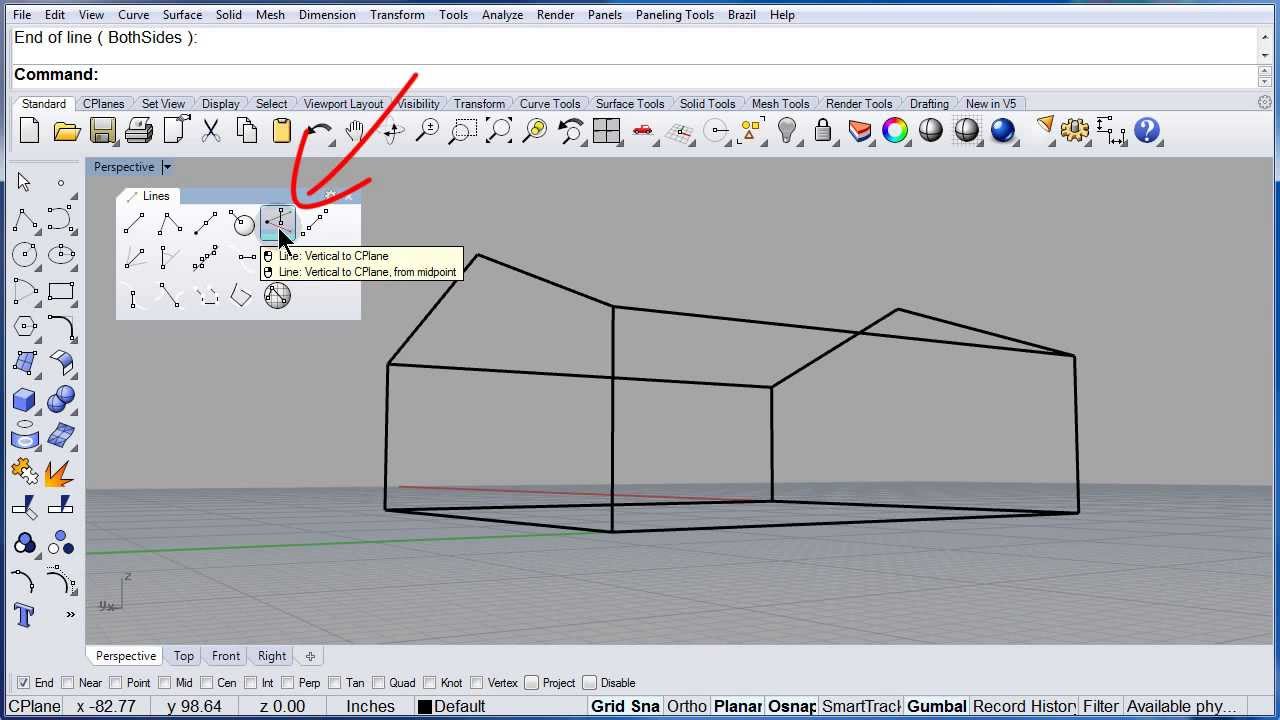
Task: Open Edit Layers icon
Action: [x=859, y=131]
